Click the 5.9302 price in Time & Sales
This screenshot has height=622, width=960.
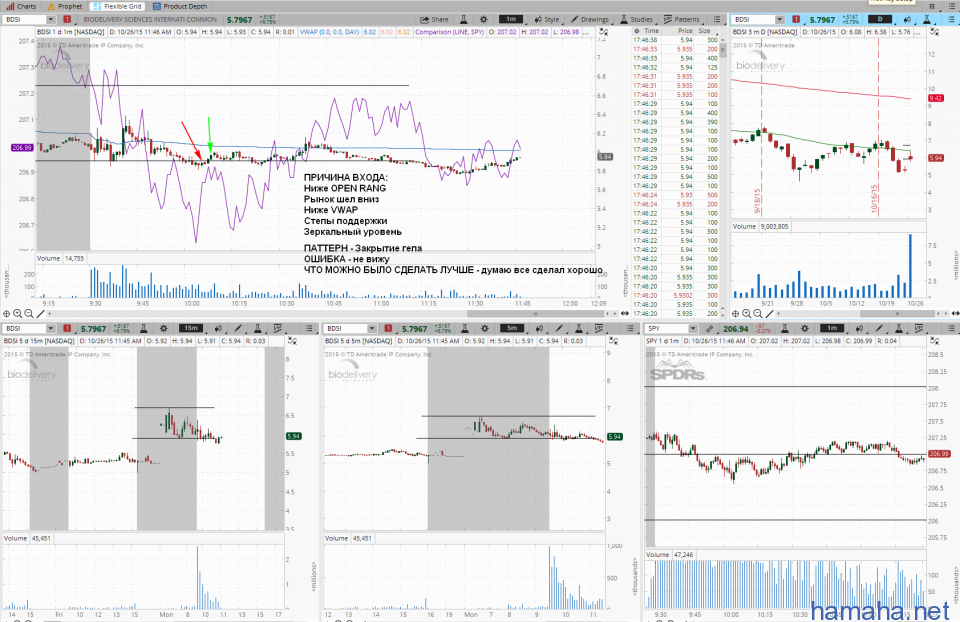(x=683, y=295)
